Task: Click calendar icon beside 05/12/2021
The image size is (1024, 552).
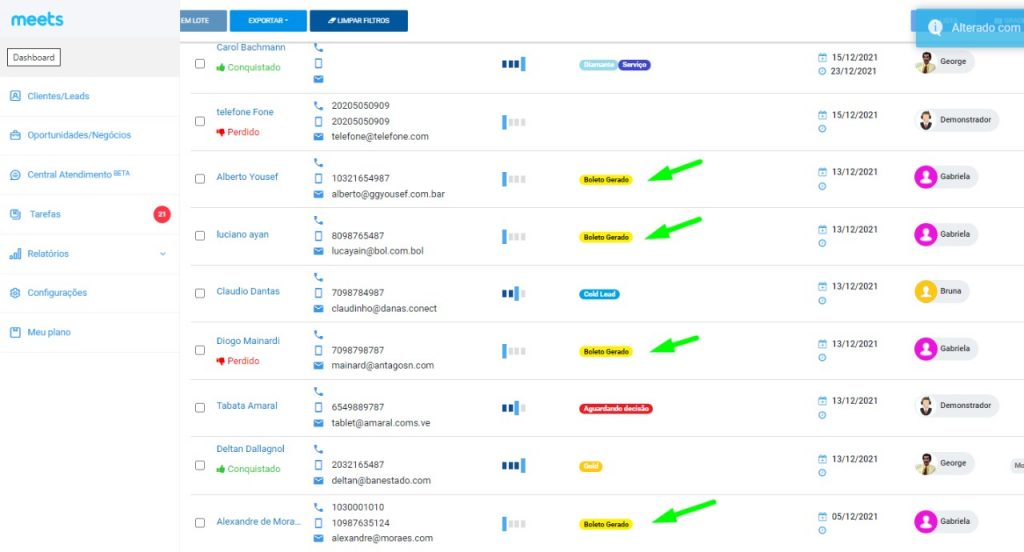Action: pos(822,517)
